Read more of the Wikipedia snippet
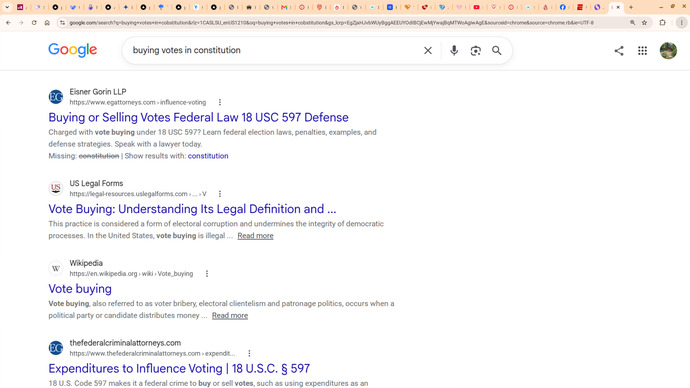The image size is (690, 388). 230,315
